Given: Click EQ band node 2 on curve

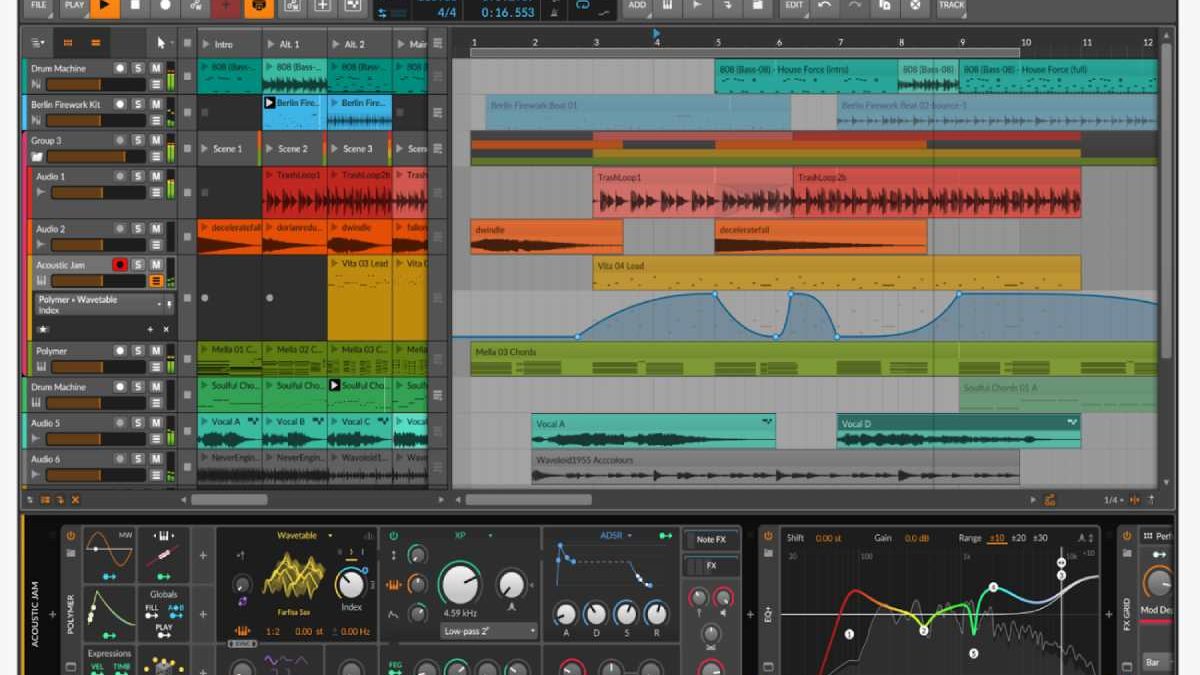Looking at the screenshot, I should (x=924, y=631).
